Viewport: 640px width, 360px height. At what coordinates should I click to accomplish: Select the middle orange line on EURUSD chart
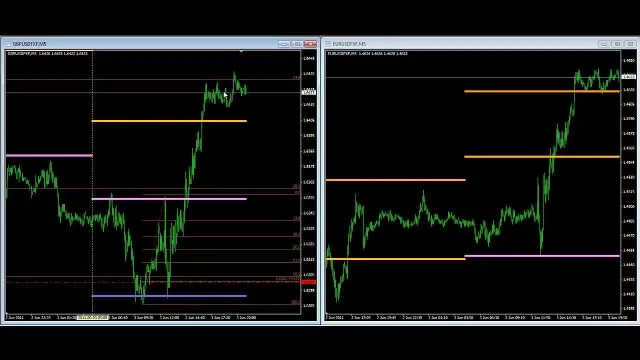[x=542, y=156]
